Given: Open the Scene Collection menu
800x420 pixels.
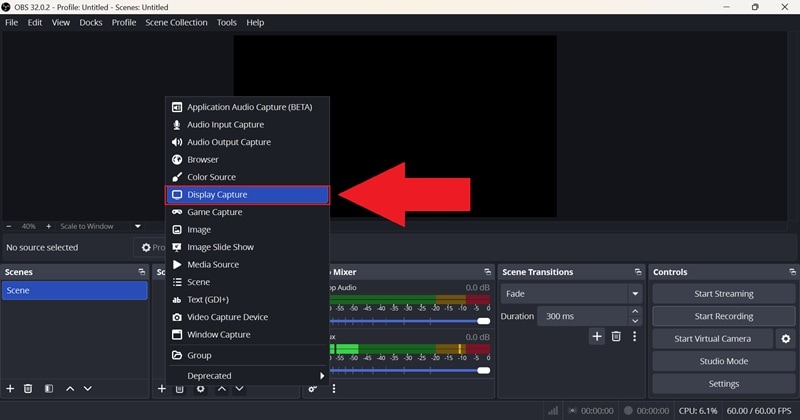Looking at the screenshot, I should (x=176, y=22).
